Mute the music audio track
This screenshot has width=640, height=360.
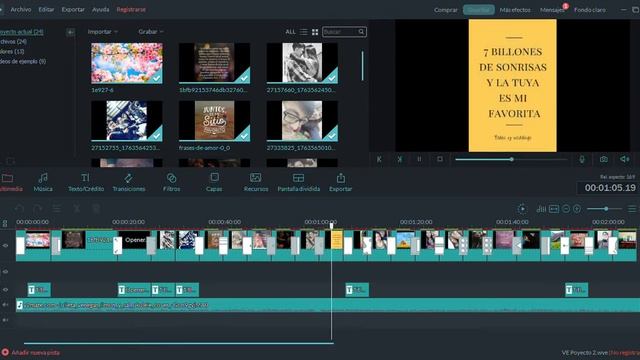pyautogui.click(x=5, y=305)
